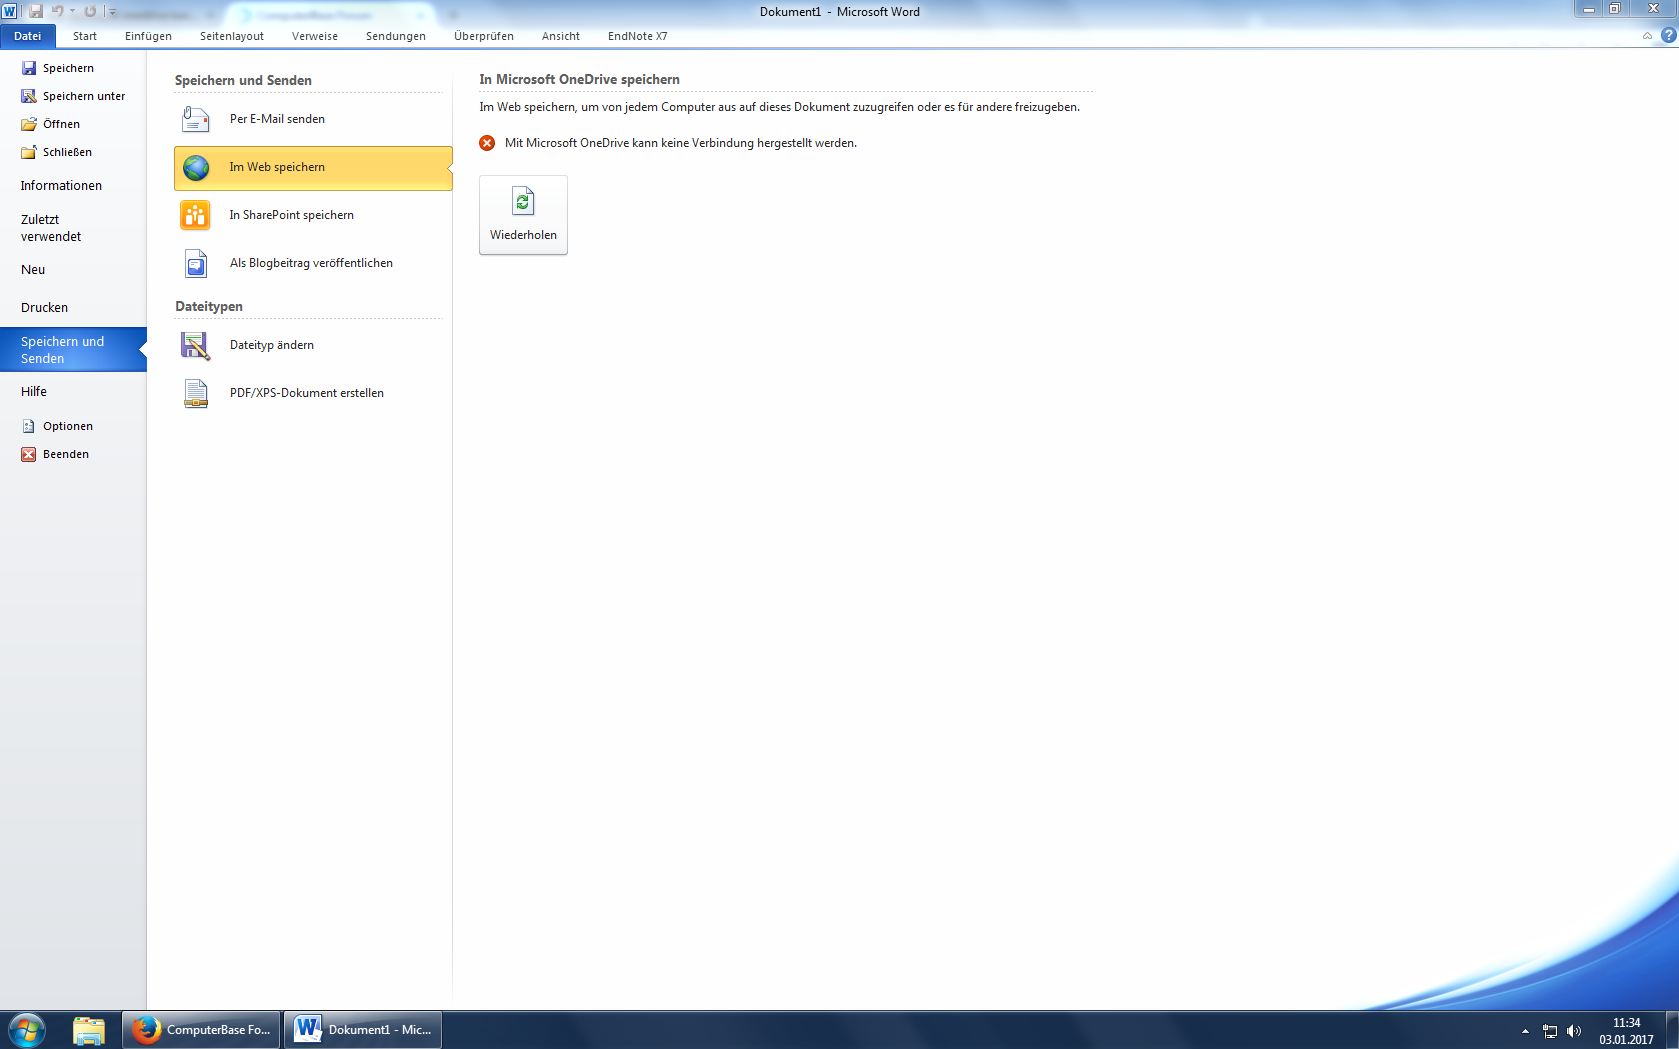Choose Speichern unter in the backstage menu

pyautogui.click(x=73, y=96)
